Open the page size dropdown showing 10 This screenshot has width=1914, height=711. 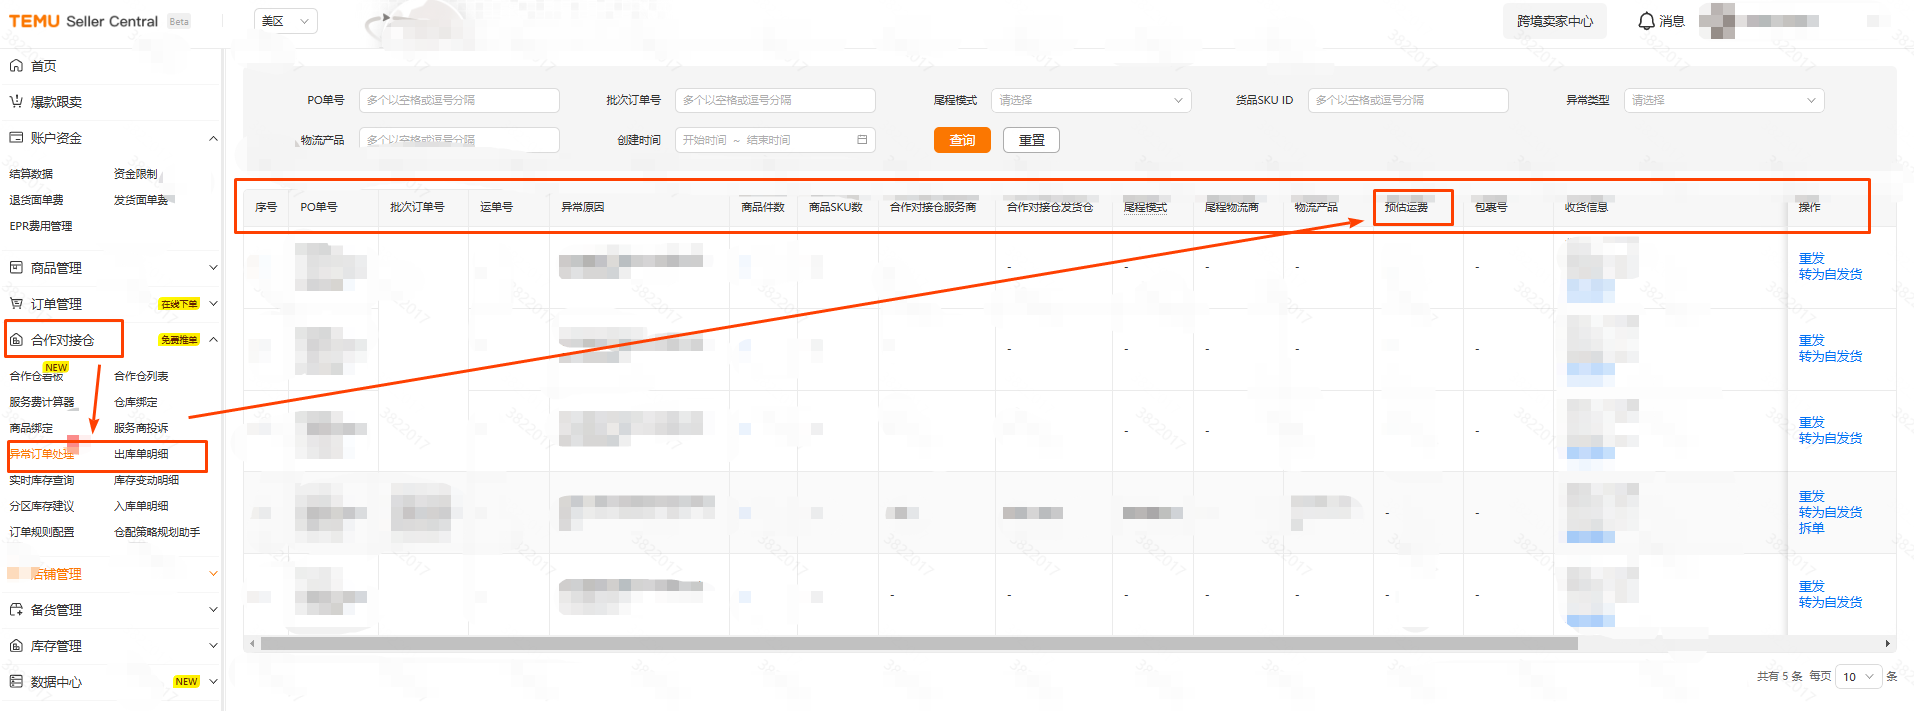coord(1859,677)
